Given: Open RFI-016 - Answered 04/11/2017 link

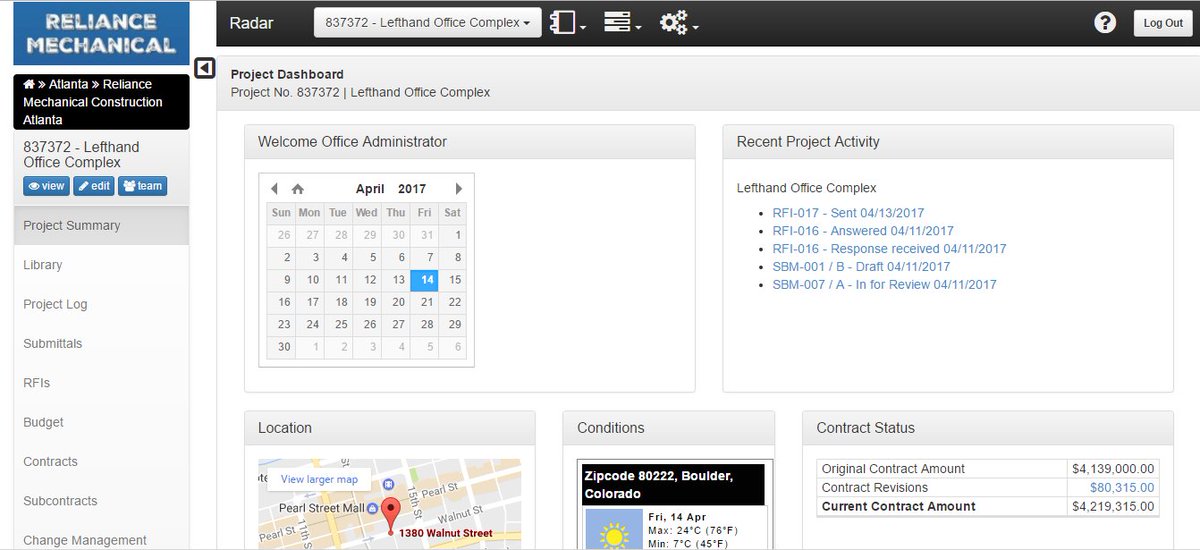Looking at the screenshot, I should pyautogui.click(x=863, y=231).
